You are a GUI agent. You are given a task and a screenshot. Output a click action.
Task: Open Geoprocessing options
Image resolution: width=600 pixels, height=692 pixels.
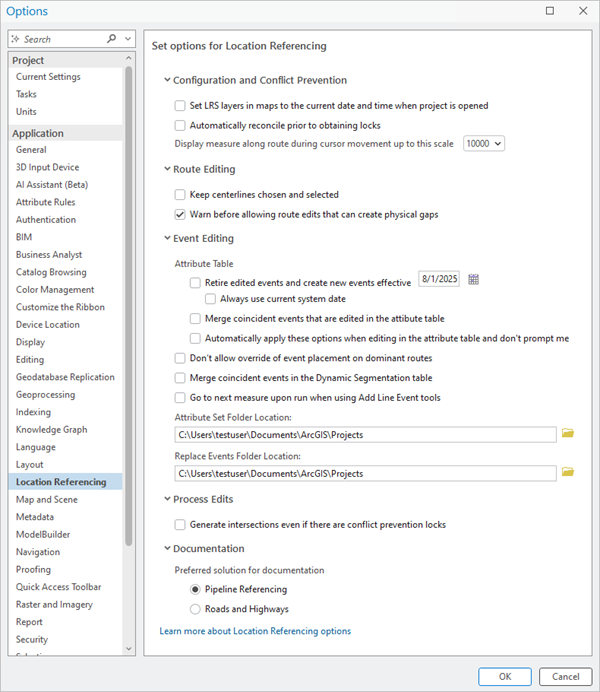pyautogui.click(x=45, y=395)
